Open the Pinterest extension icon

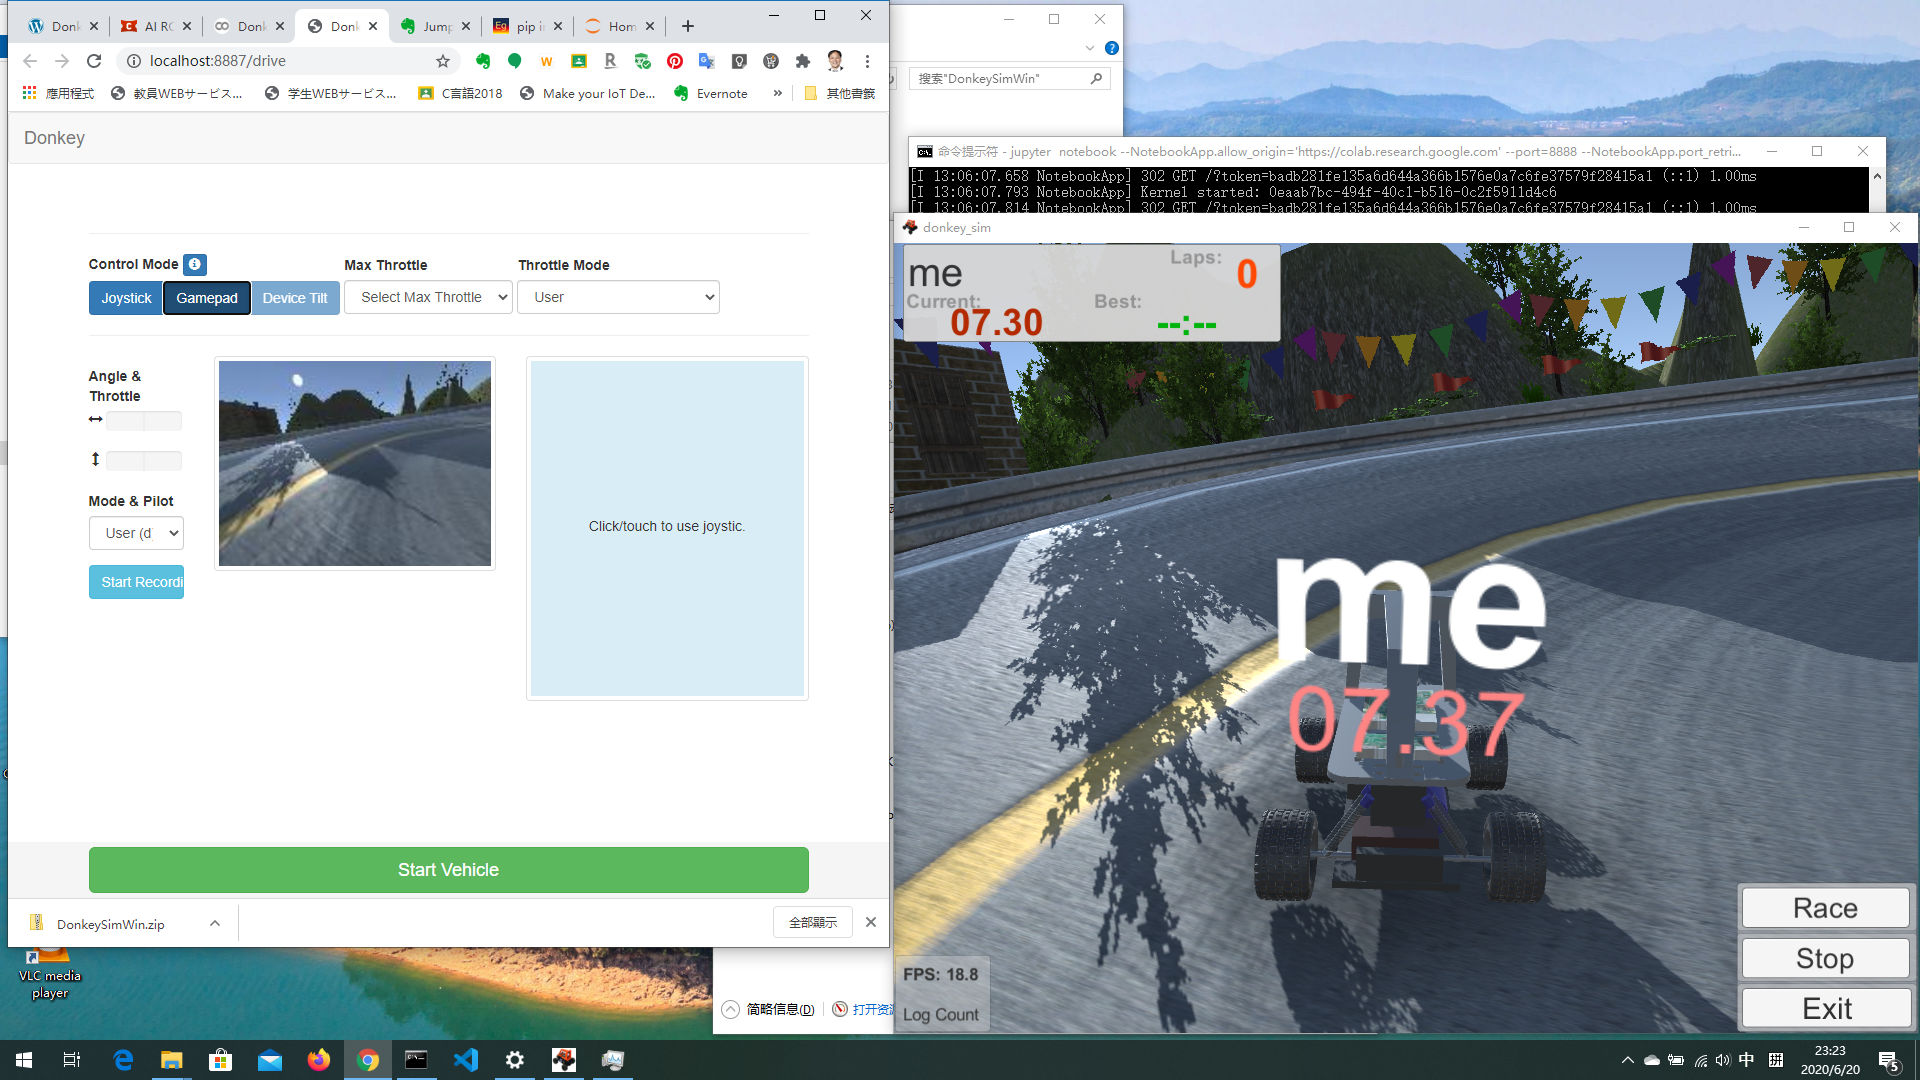pyautogui.click(x=675, y=61)
